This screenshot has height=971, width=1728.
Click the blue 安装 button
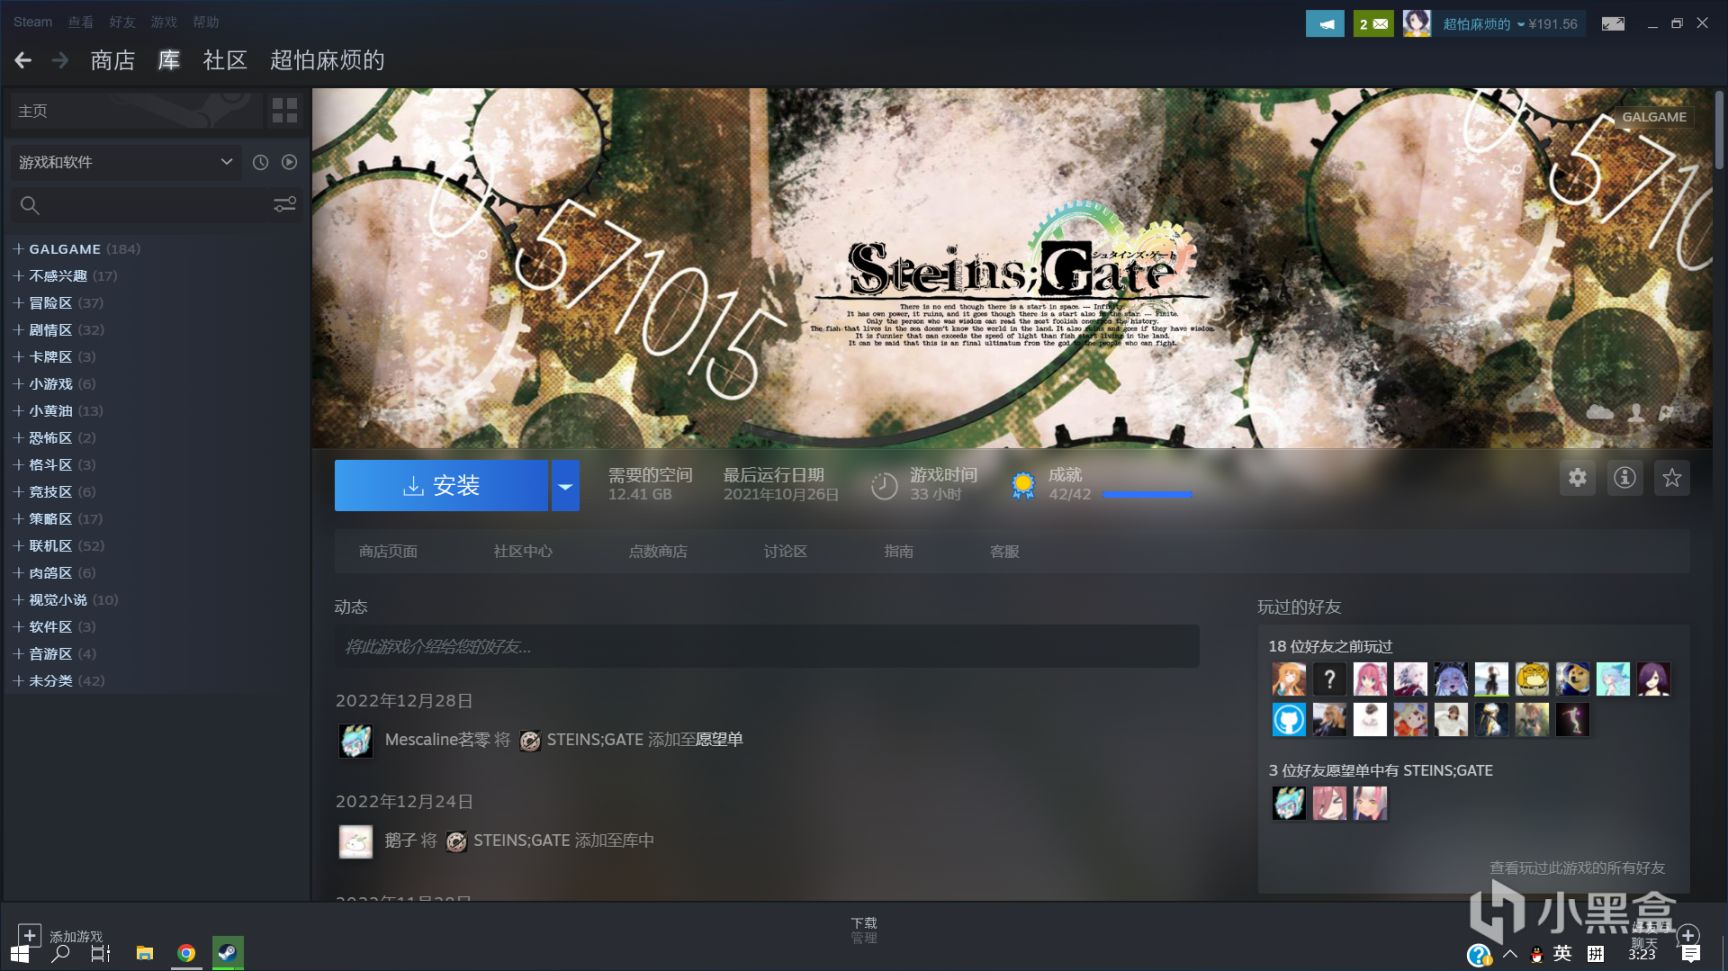click(441, 486)
